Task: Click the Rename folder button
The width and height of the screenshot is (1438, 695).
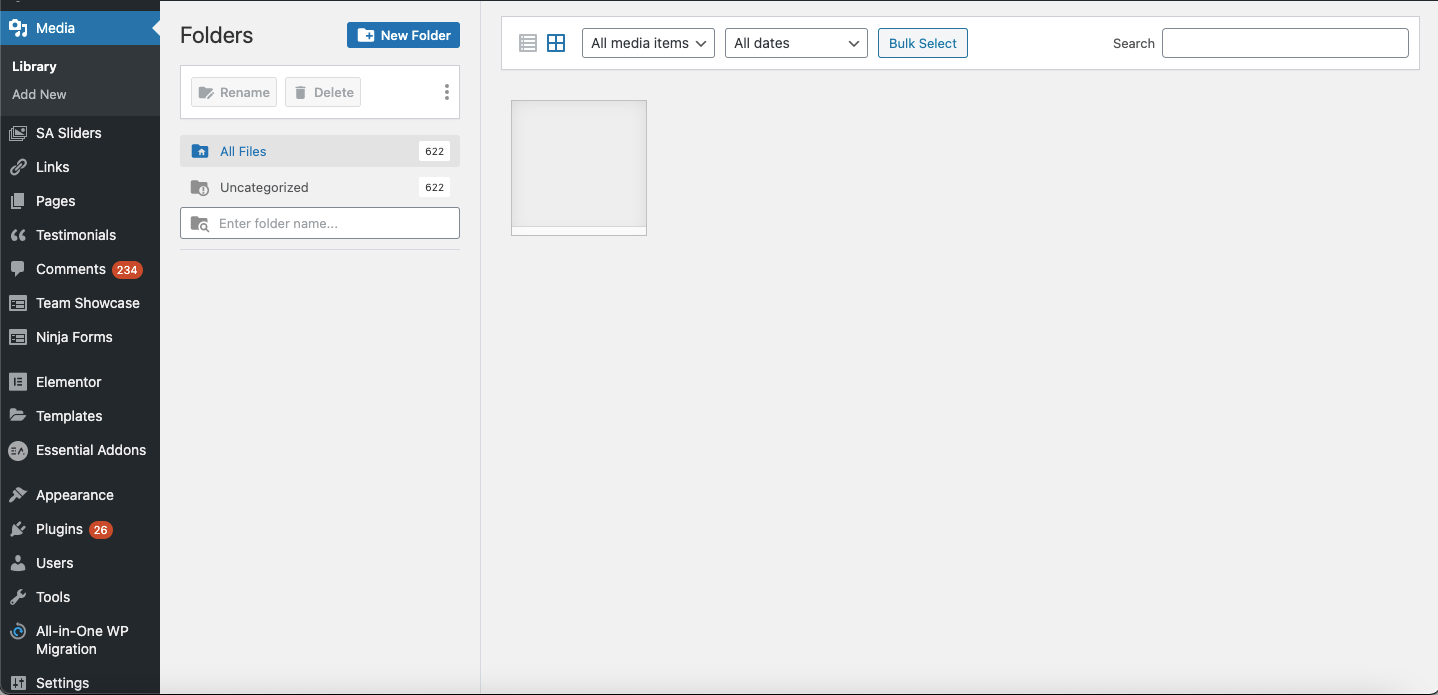Action: click(x=233, y=91)
